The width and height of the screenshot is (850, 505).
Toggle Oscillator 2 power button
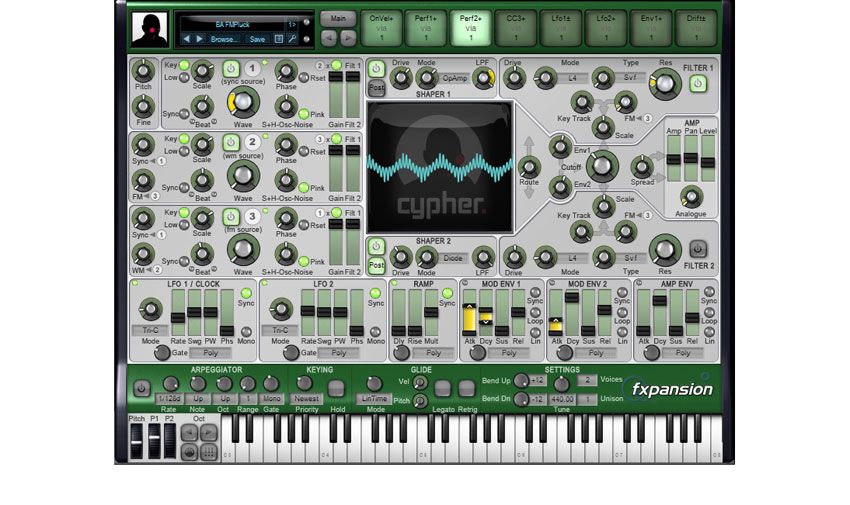point(231,143)
